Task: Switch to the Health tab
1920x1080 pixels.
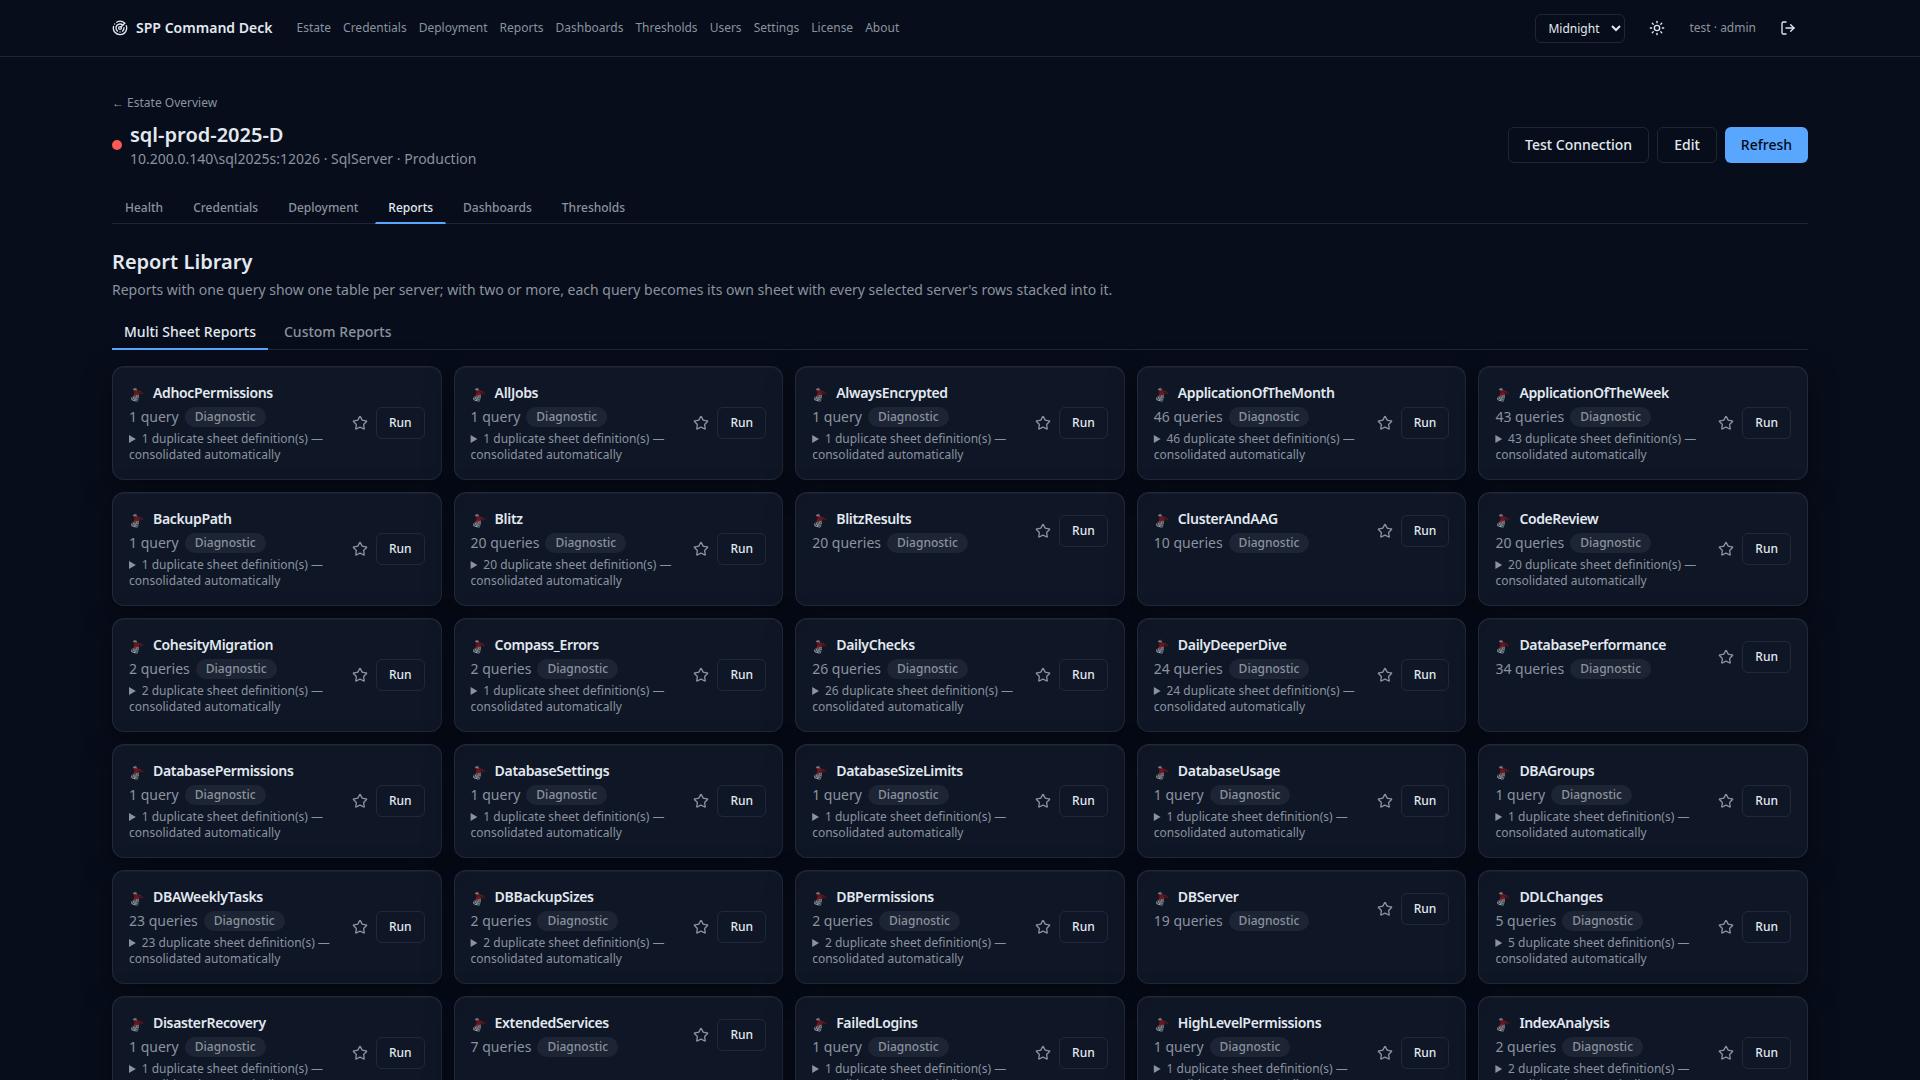Action: [x=144, y=208]
